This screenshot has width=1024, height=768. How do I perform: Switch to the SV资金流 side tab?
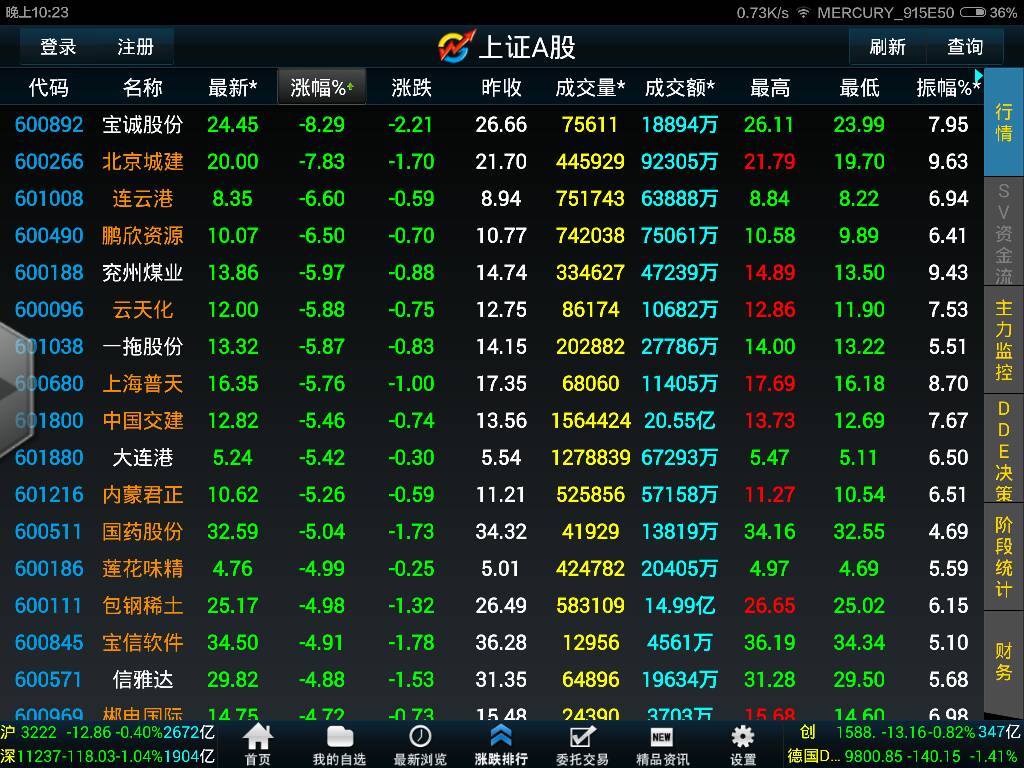[x=1004, y=232]
